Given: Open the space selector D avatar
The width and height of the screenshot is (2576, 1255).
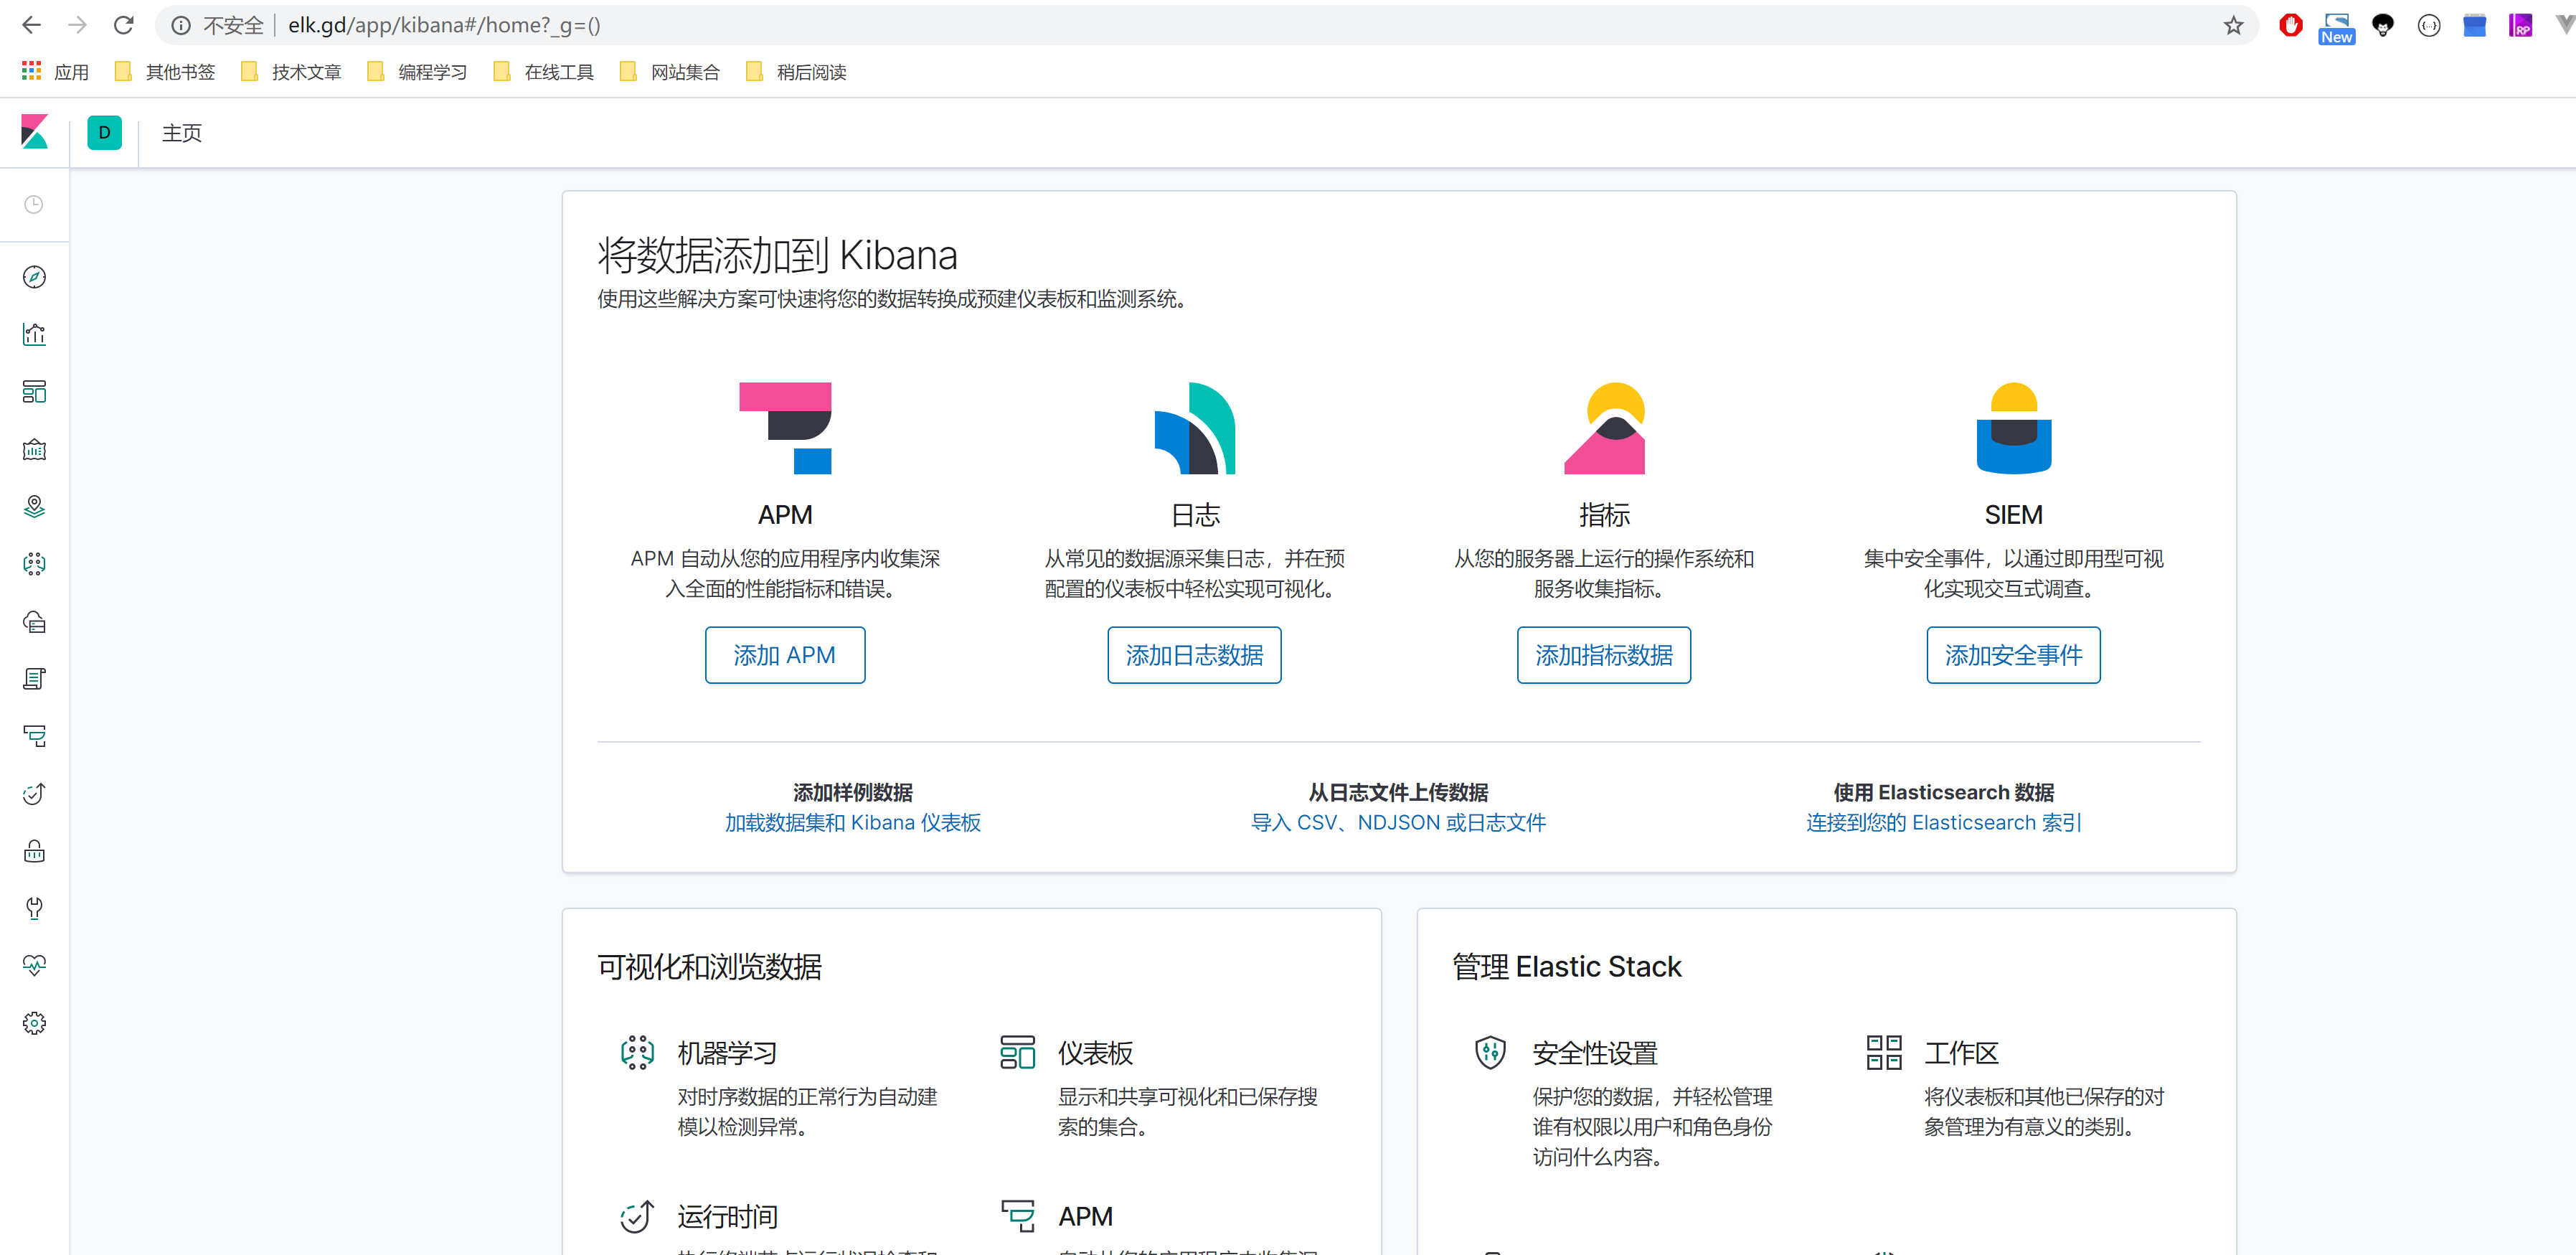Looking at the screenshot, I should pos(104,132).
